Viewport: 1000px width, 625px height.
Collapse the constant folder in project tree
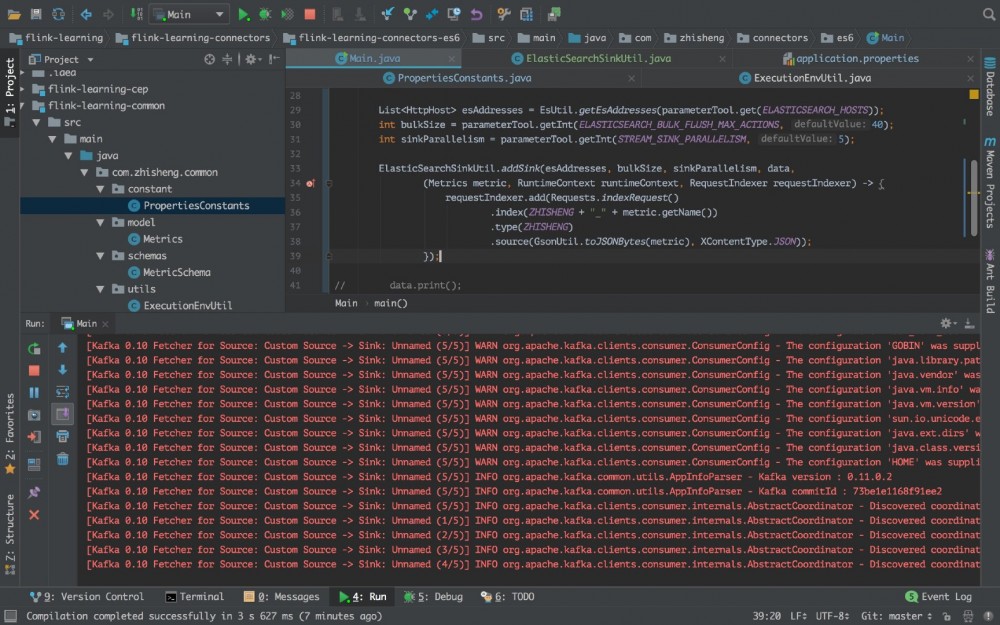coord(101,189)
